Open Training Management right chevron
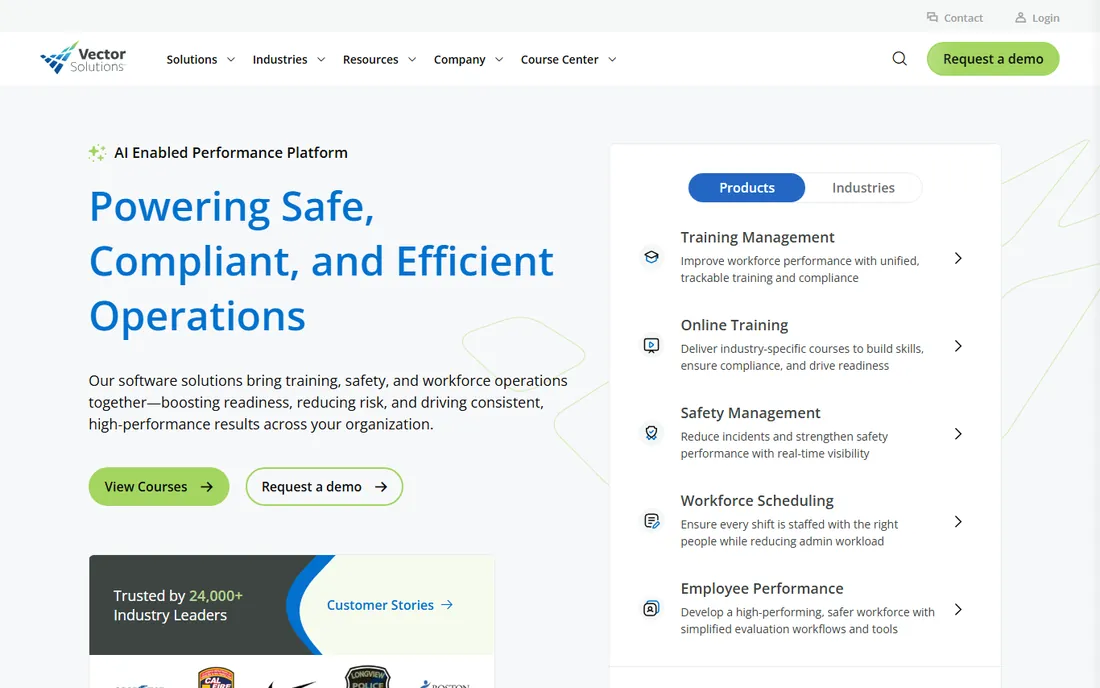1100x688 pixels. coord(958,258)
